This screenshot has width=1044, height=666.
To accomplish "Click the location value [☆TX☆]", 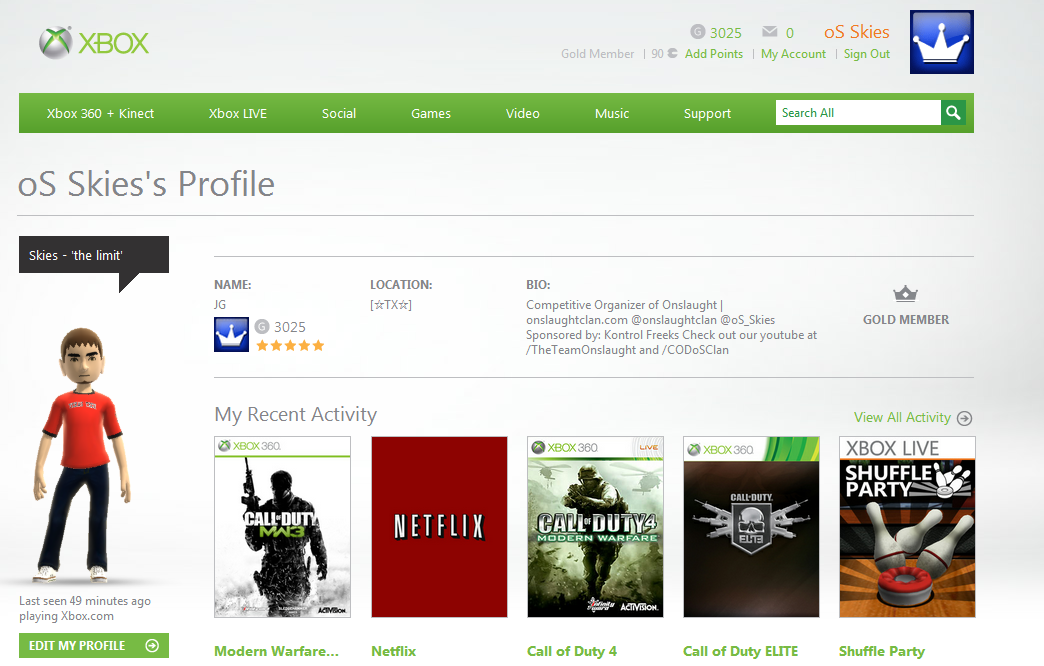I will click(x=391, y=304).
